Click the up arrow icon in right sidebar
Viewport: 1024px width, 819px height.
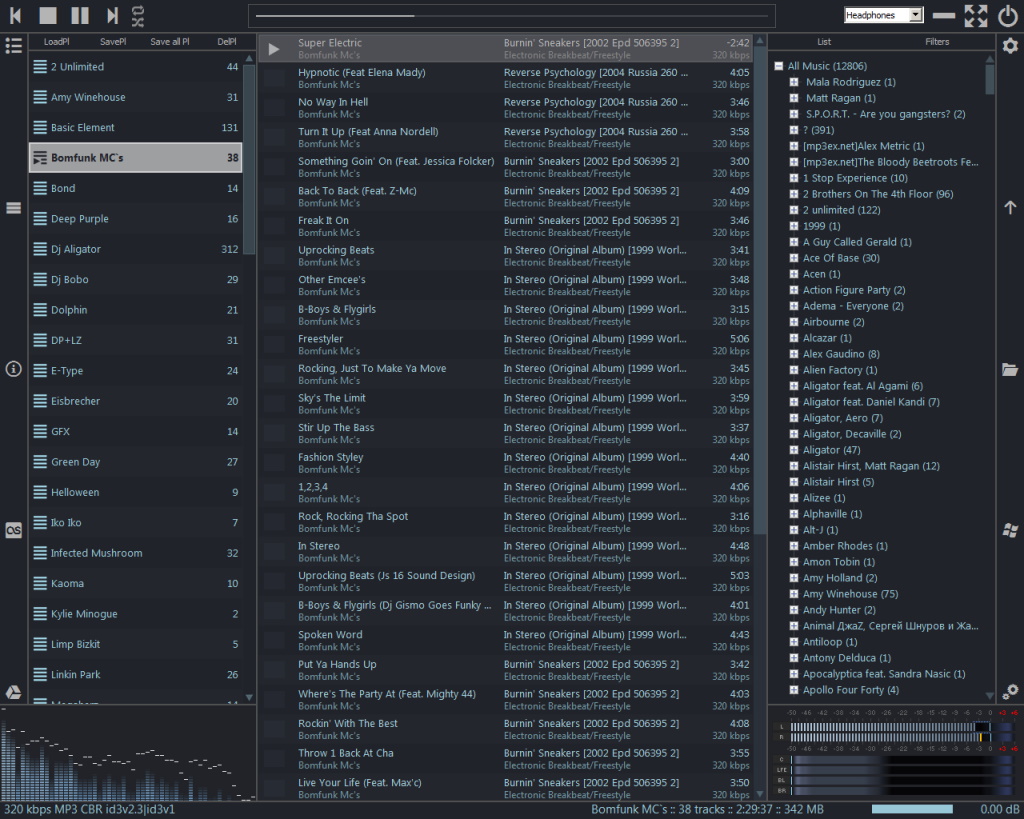coord(1010,208)
